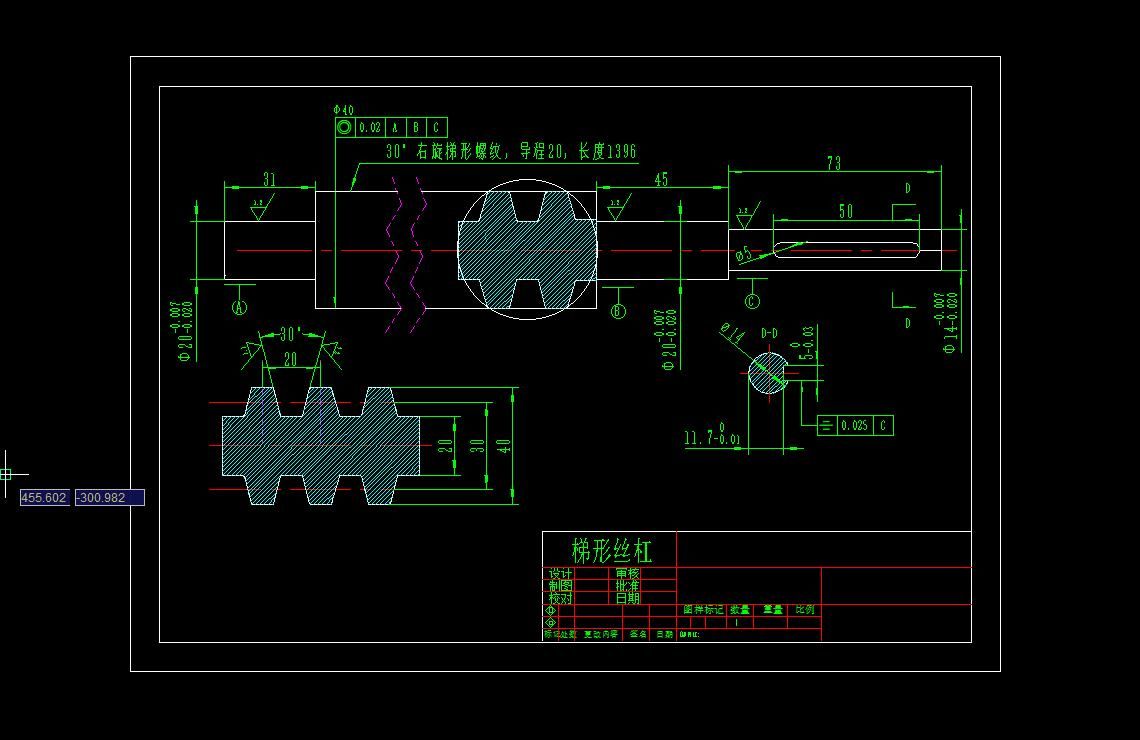Select the datum B circle marker

tap(618, 311)
